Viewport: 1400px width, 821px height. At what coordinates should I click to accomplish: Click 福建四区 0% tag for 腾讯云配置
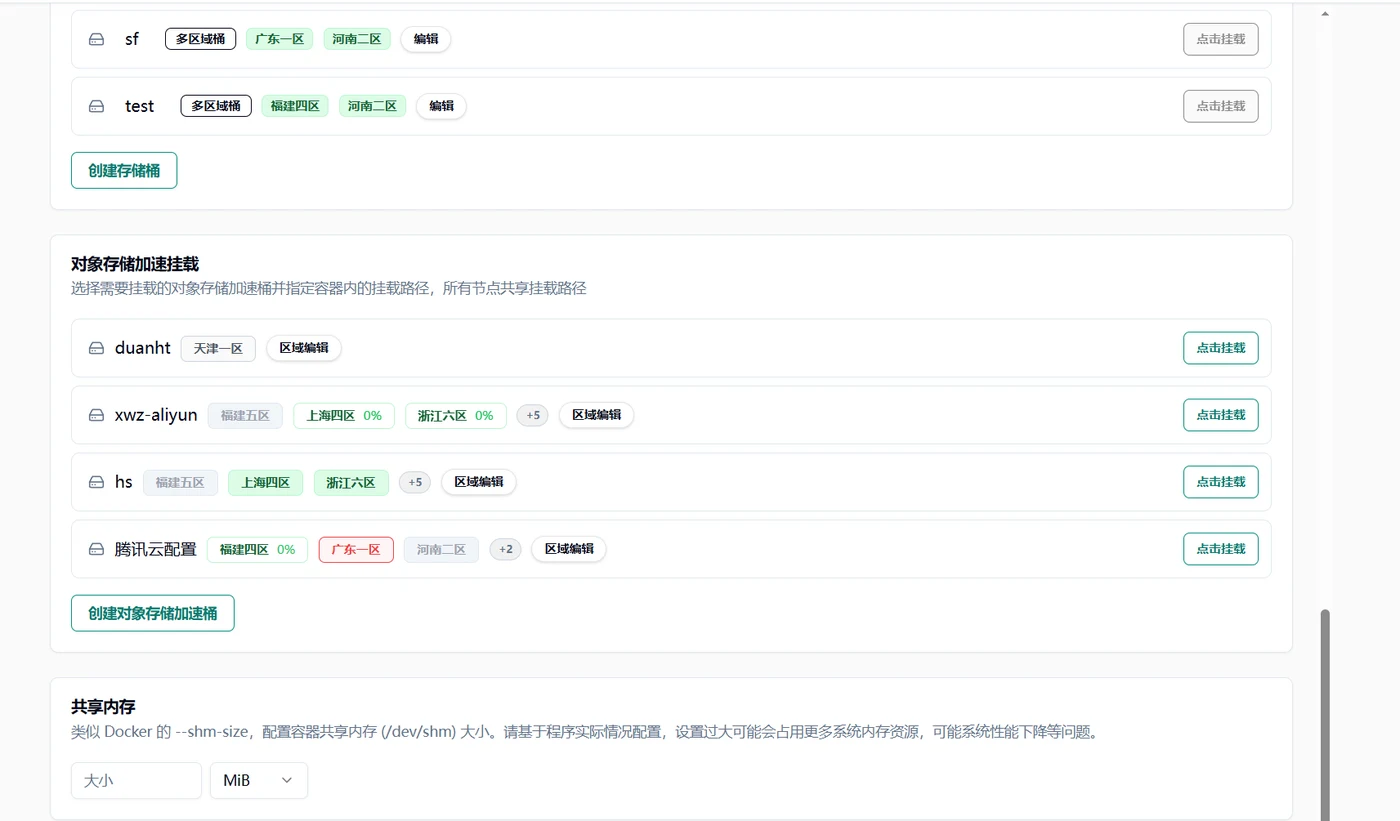[258, 549]
